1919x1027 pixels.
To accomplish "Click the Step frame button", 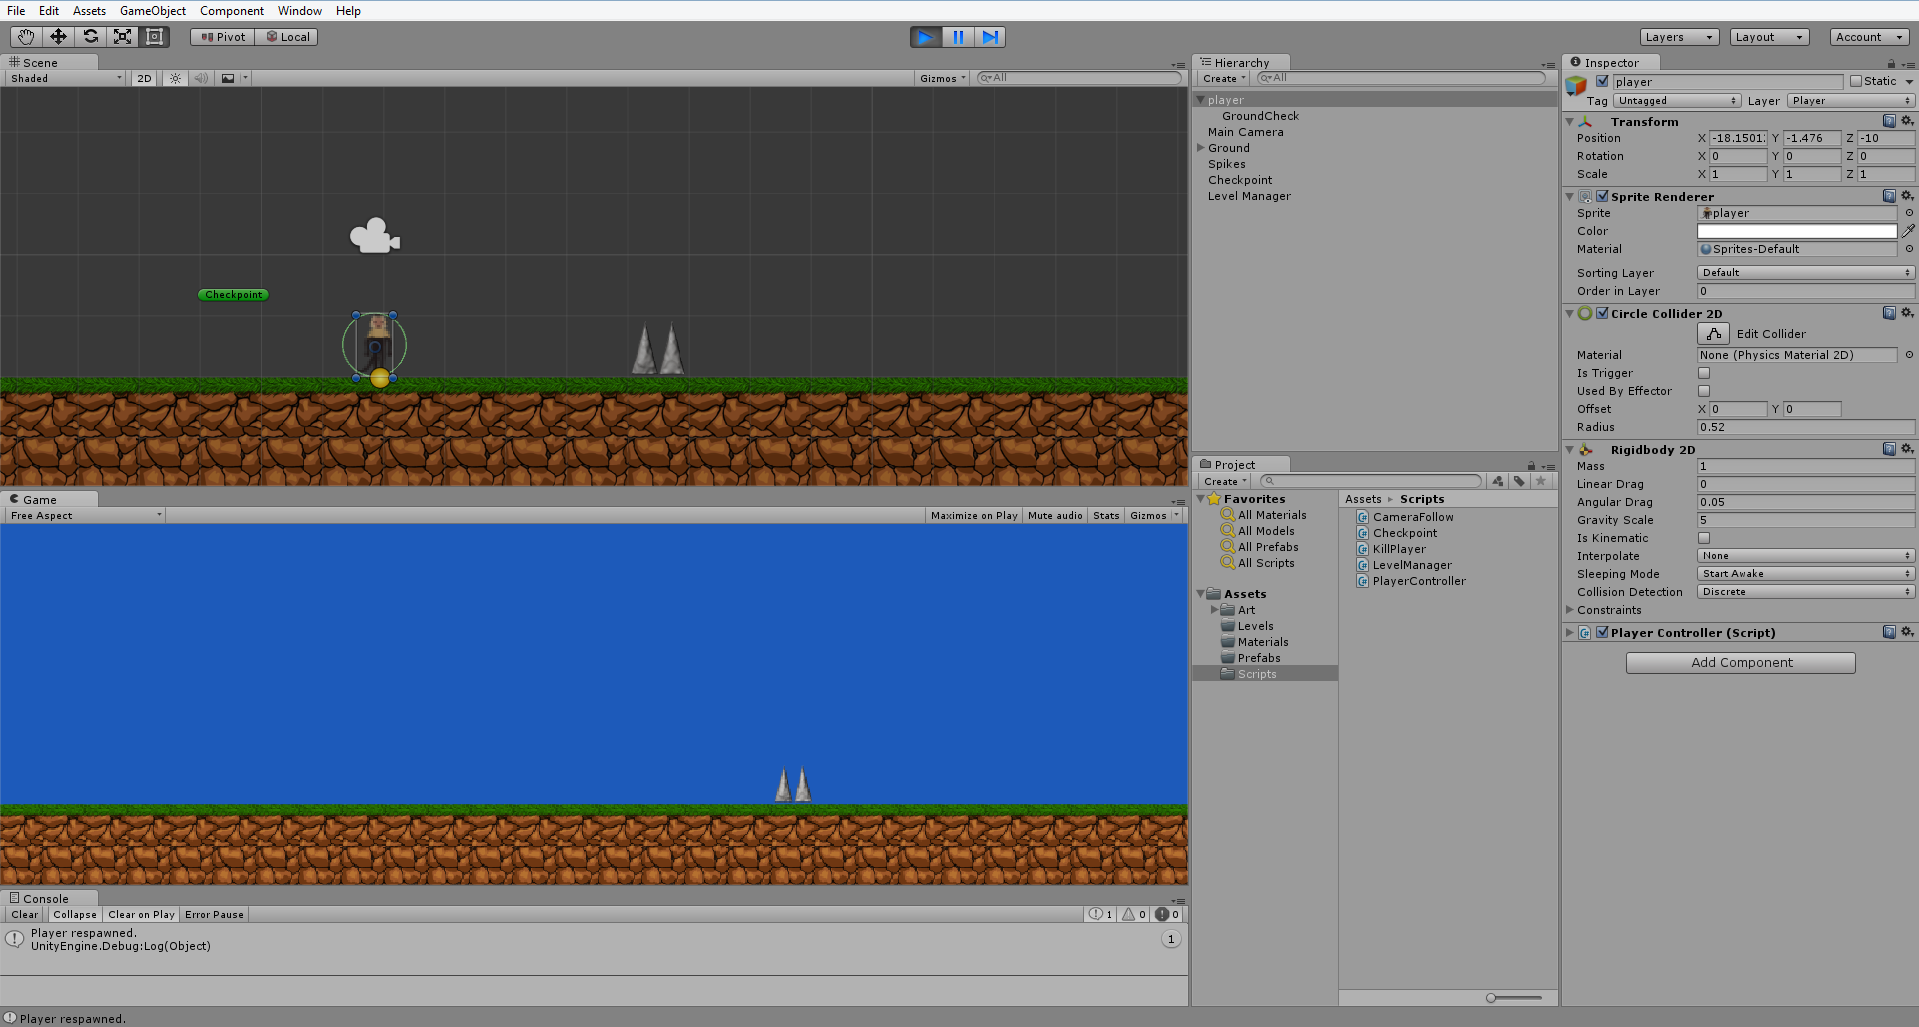I will [990, 37].
